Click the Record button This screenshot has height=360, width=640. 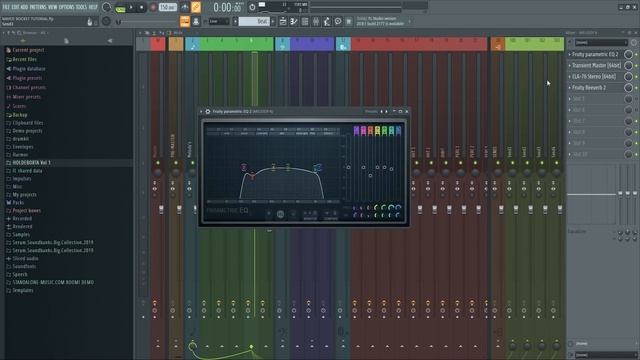153,7
